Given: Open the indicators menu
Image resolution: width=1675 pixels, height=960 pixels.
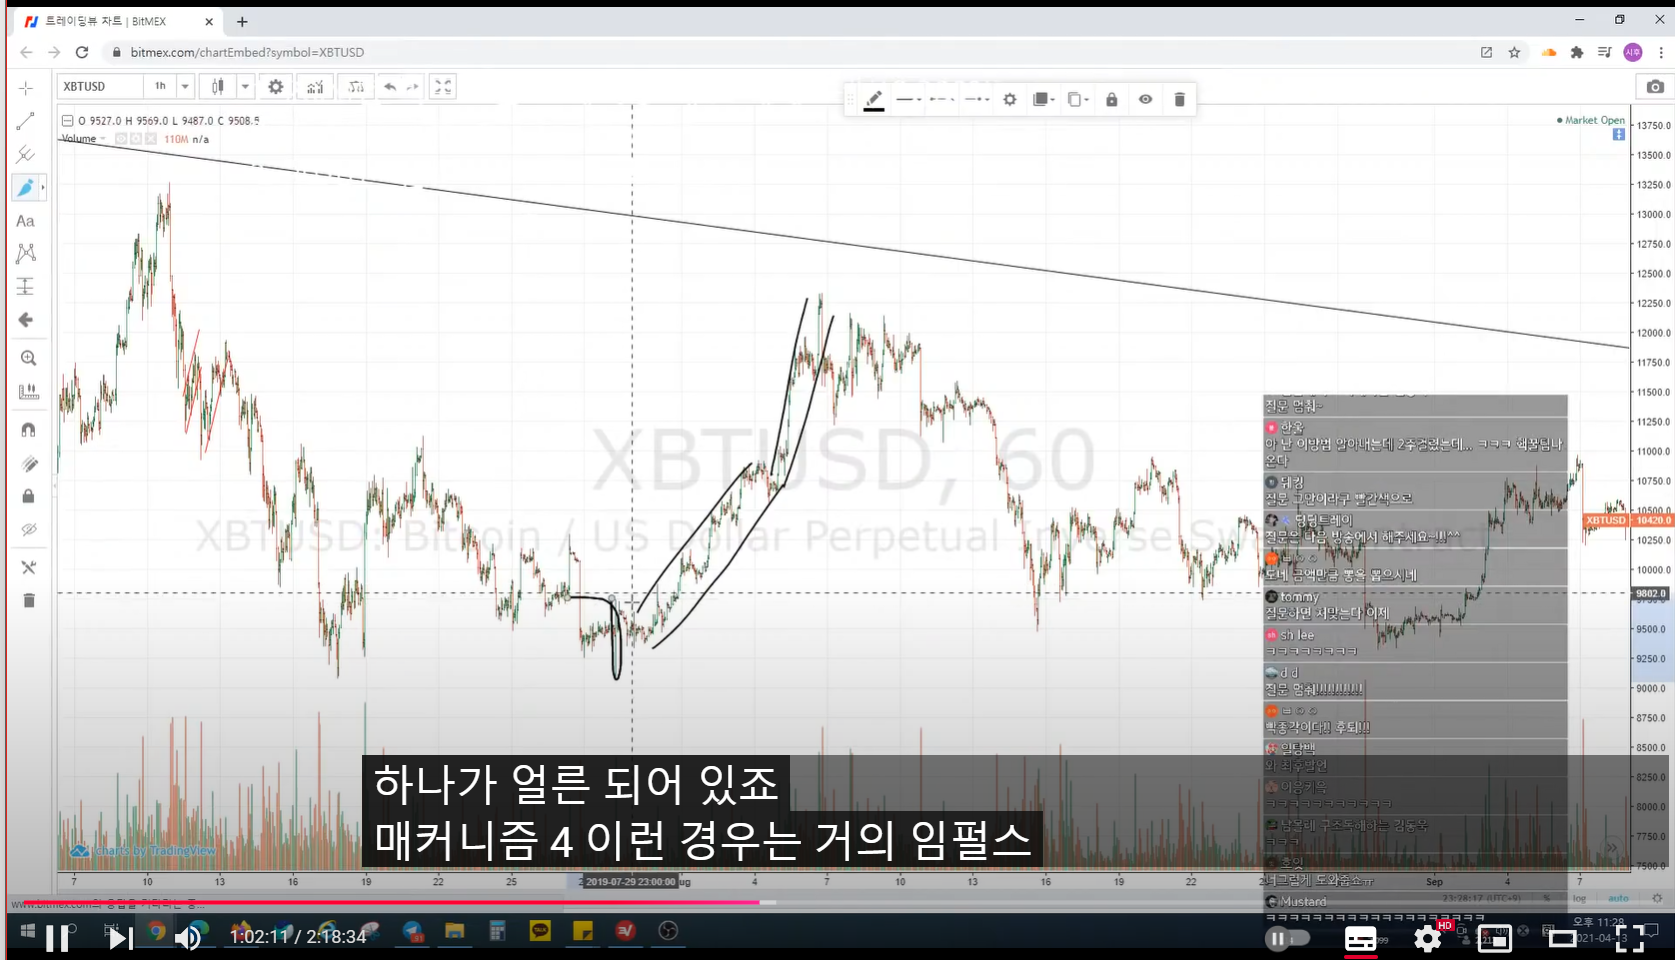Looking at the screenshot, I should 315,87.
